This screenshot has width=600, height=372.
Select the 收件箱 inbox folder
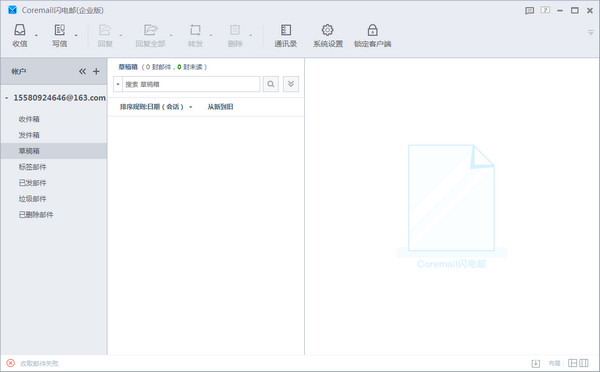29,119
